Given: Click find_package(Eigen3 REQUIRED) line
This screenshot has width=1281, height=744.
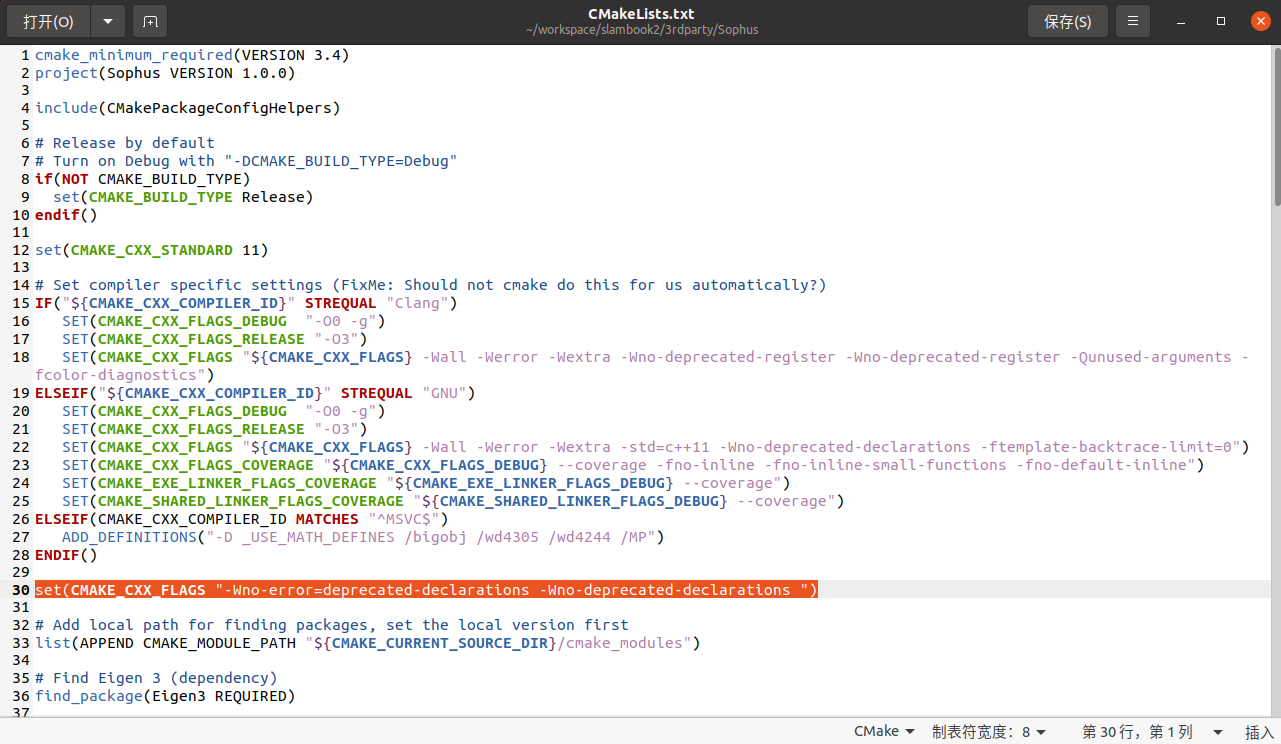Looking at the screenshot, I should [165, 696].
